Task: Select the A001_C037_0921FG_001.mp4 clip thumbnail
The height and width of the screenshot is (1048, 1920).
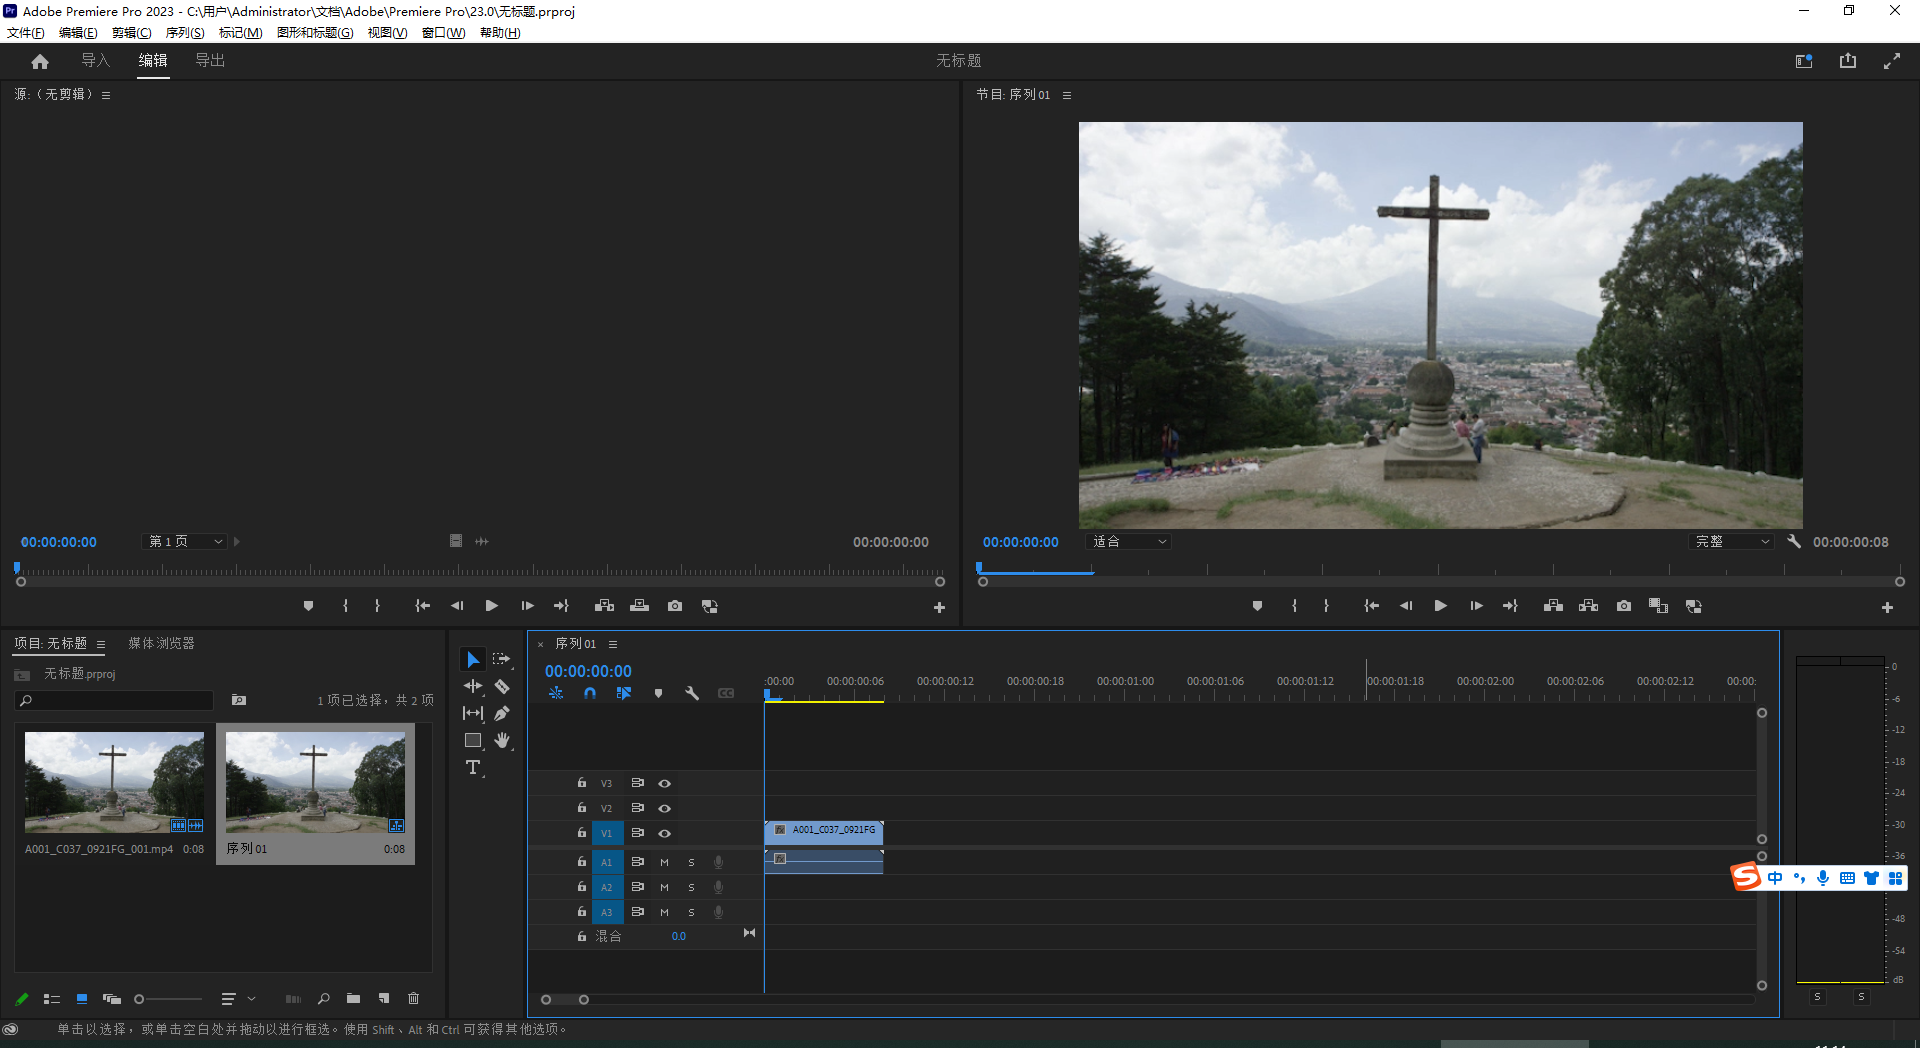Action: click(x=113, y=782)
